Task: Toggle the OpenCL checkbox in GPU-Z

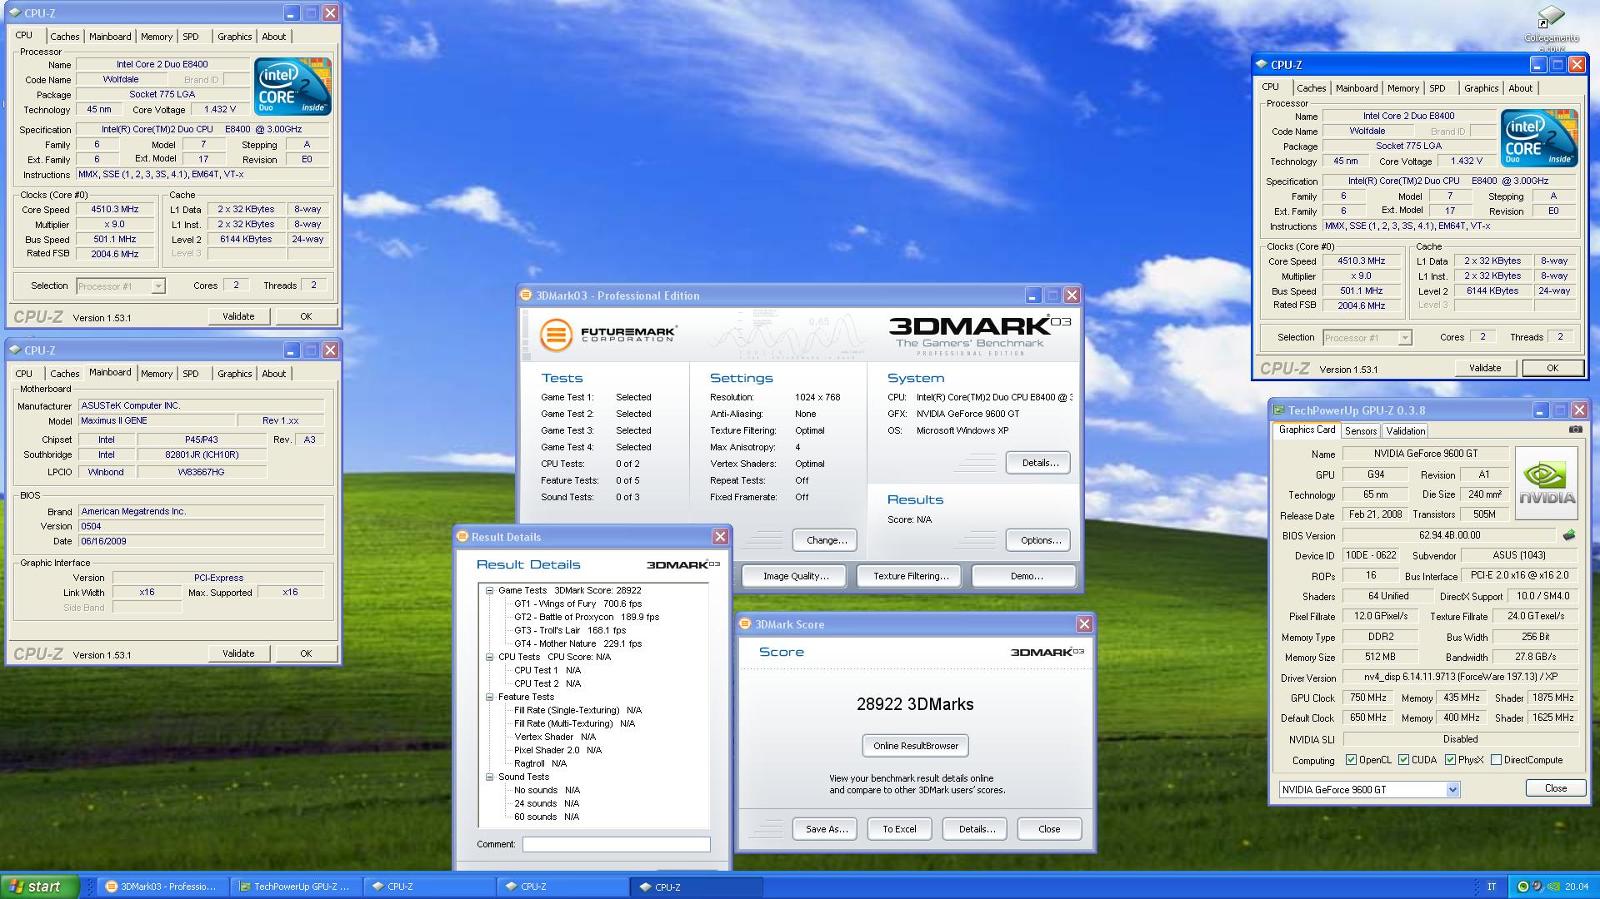Action: (x=1351, y=760)
